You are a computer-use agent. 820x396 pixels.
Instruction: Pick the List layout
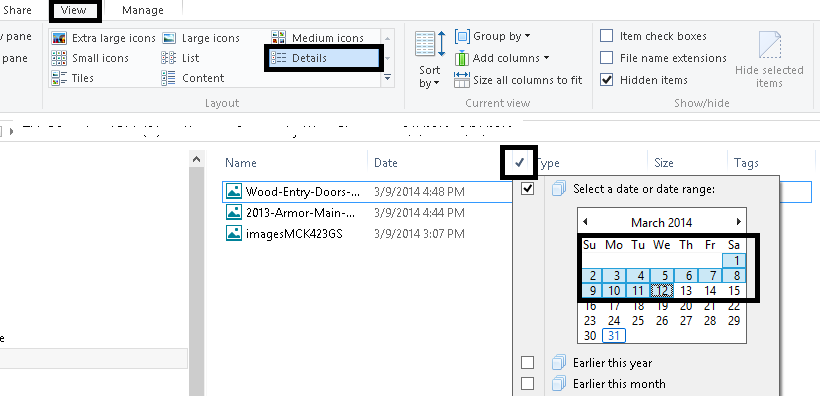(x=180, y=58)
